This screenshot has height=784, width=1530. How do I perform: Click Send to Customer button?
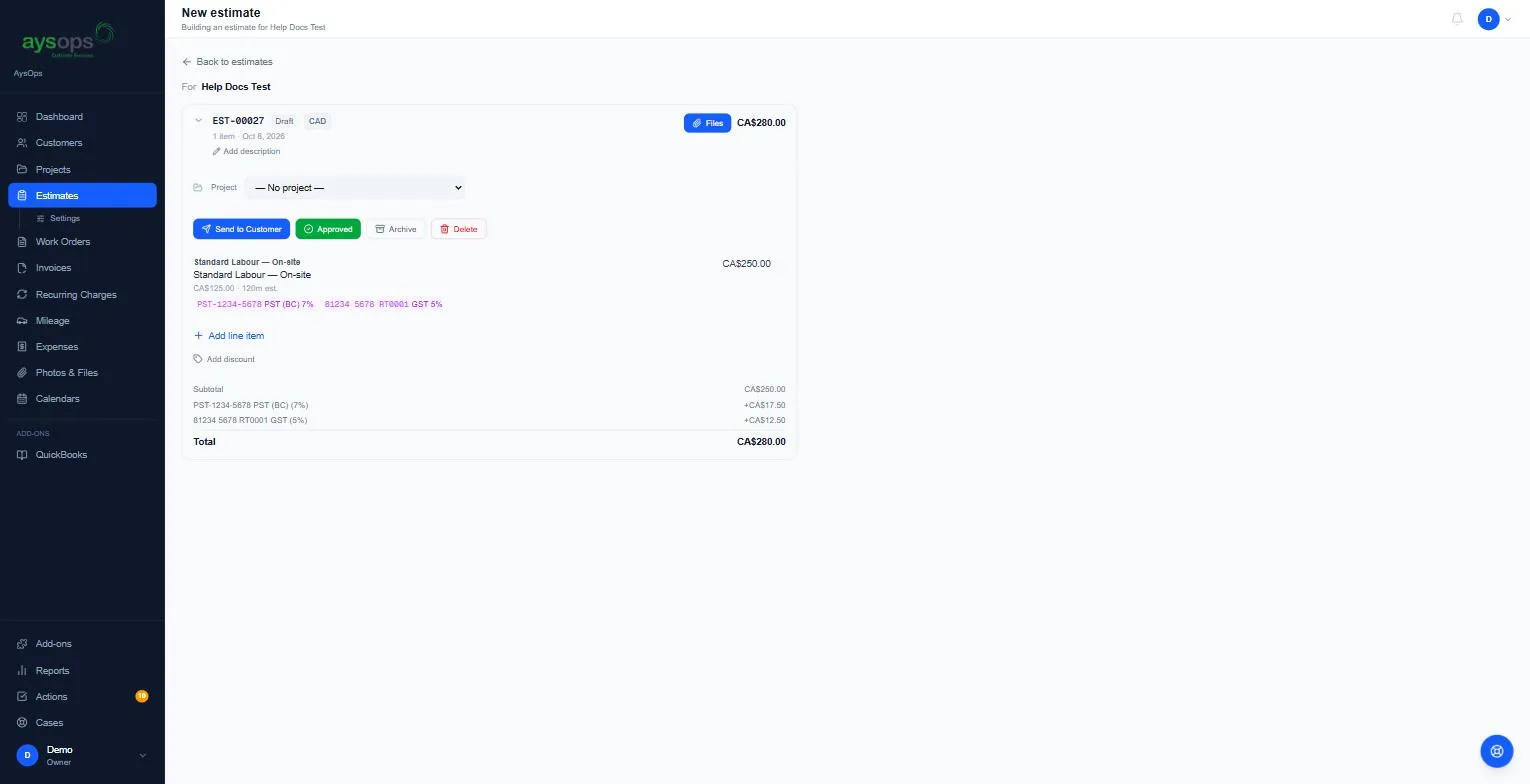point(241,229)
